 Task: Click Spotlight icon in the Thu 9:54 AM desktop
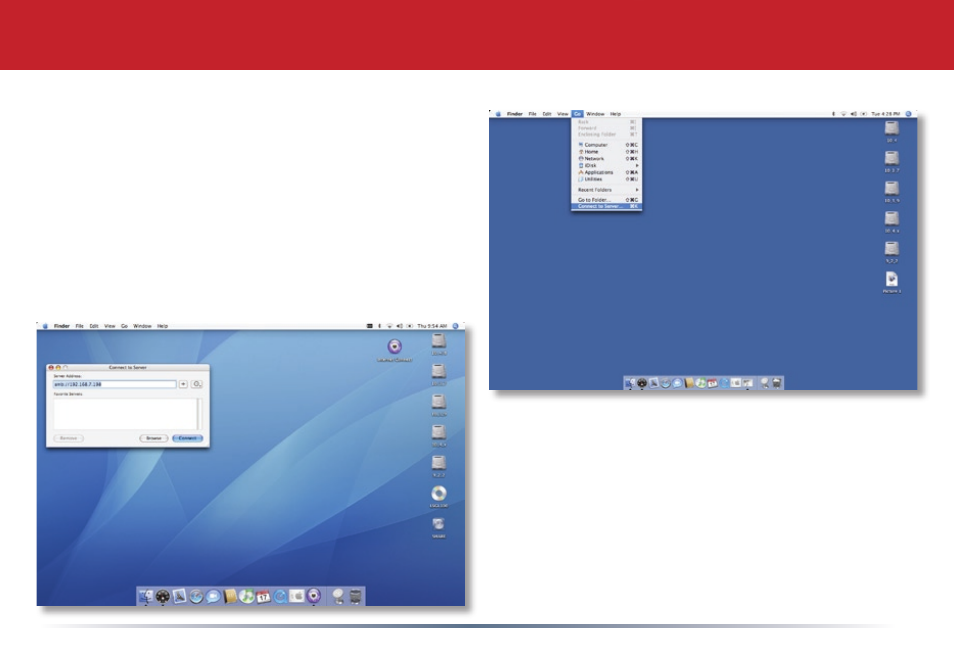[x=456, y=326]
